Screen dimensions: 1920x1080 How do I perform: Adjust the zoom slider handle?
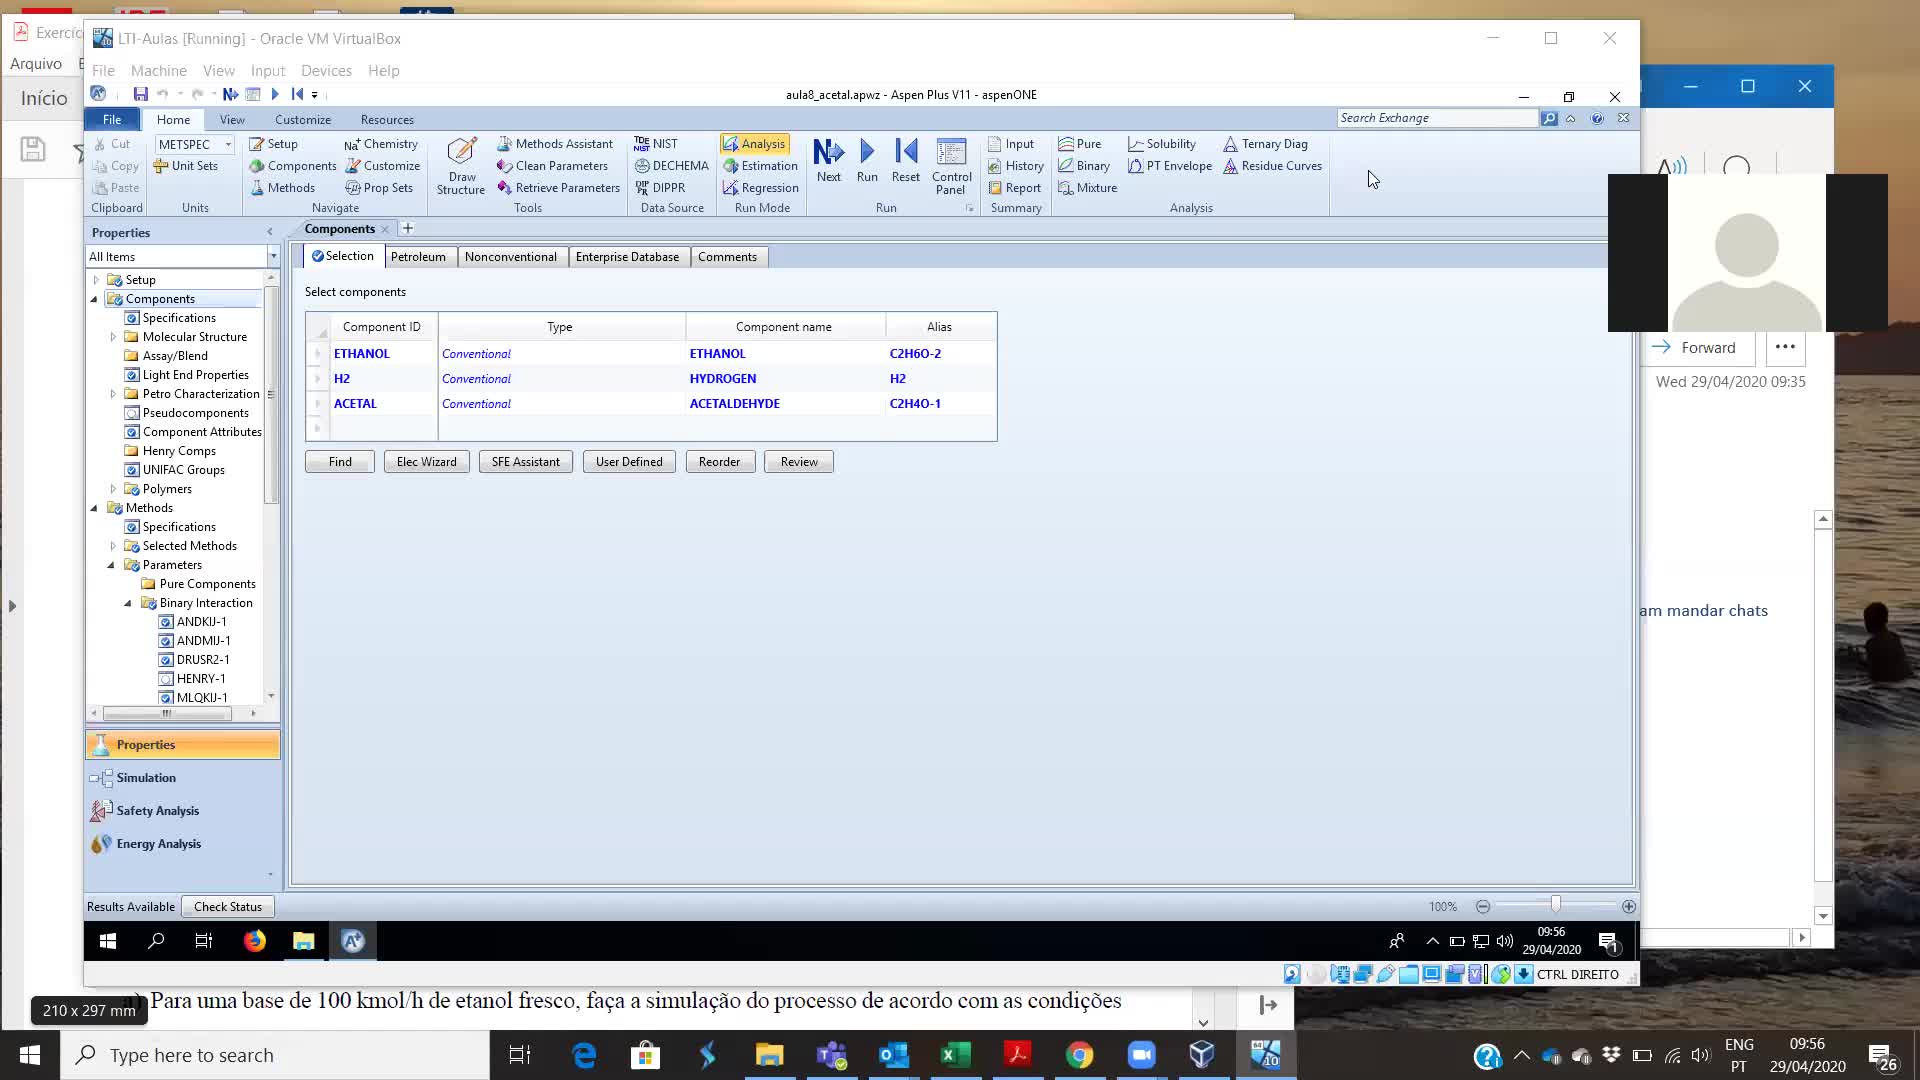click(1555, 905)
